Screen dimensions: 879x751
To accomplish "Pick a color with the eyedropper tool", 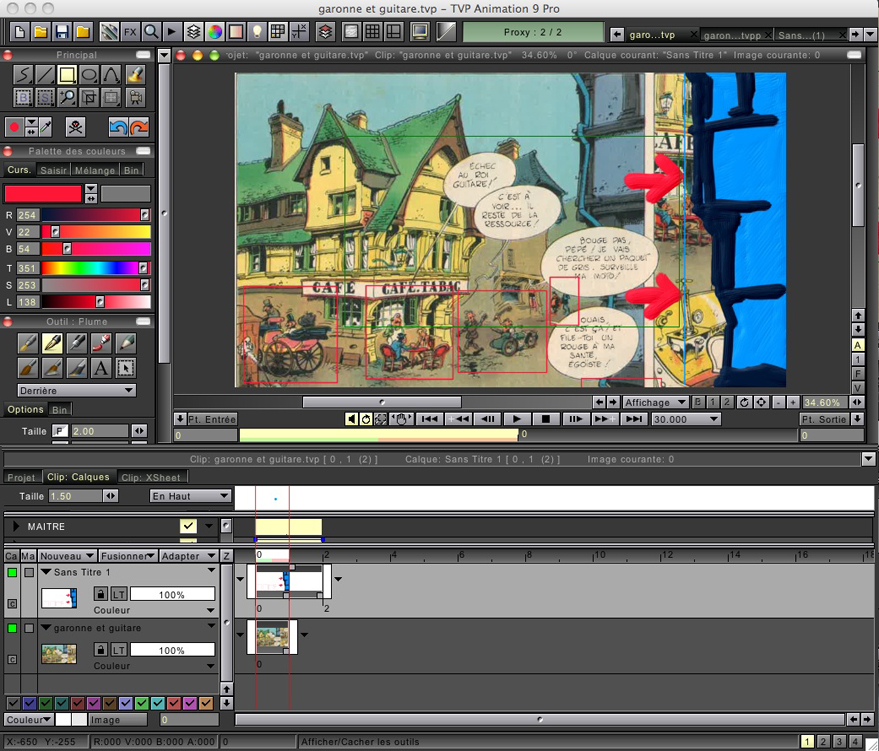I will click(x=46, y=127).
